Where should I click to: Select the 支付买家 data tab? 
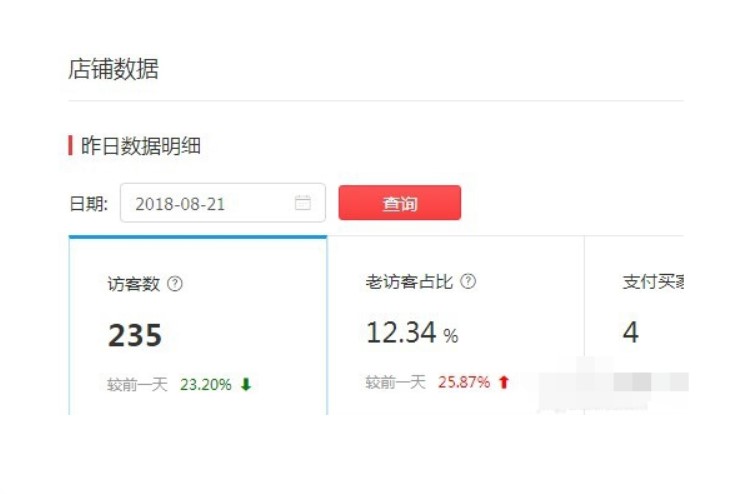point(634,325)
